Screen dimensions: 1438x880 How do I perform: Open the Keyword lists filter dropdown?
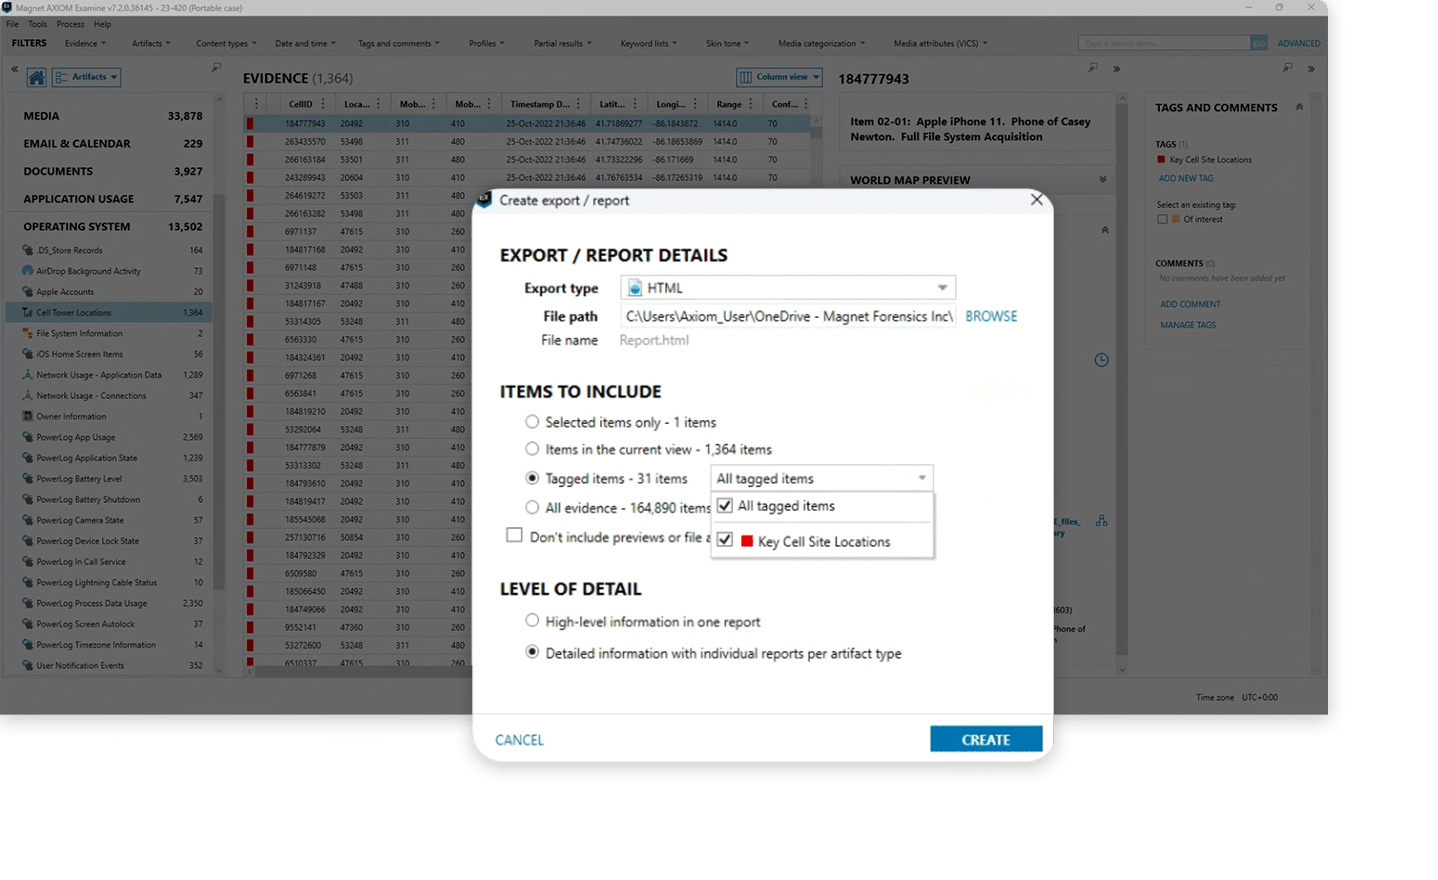[x=648, y=43]
